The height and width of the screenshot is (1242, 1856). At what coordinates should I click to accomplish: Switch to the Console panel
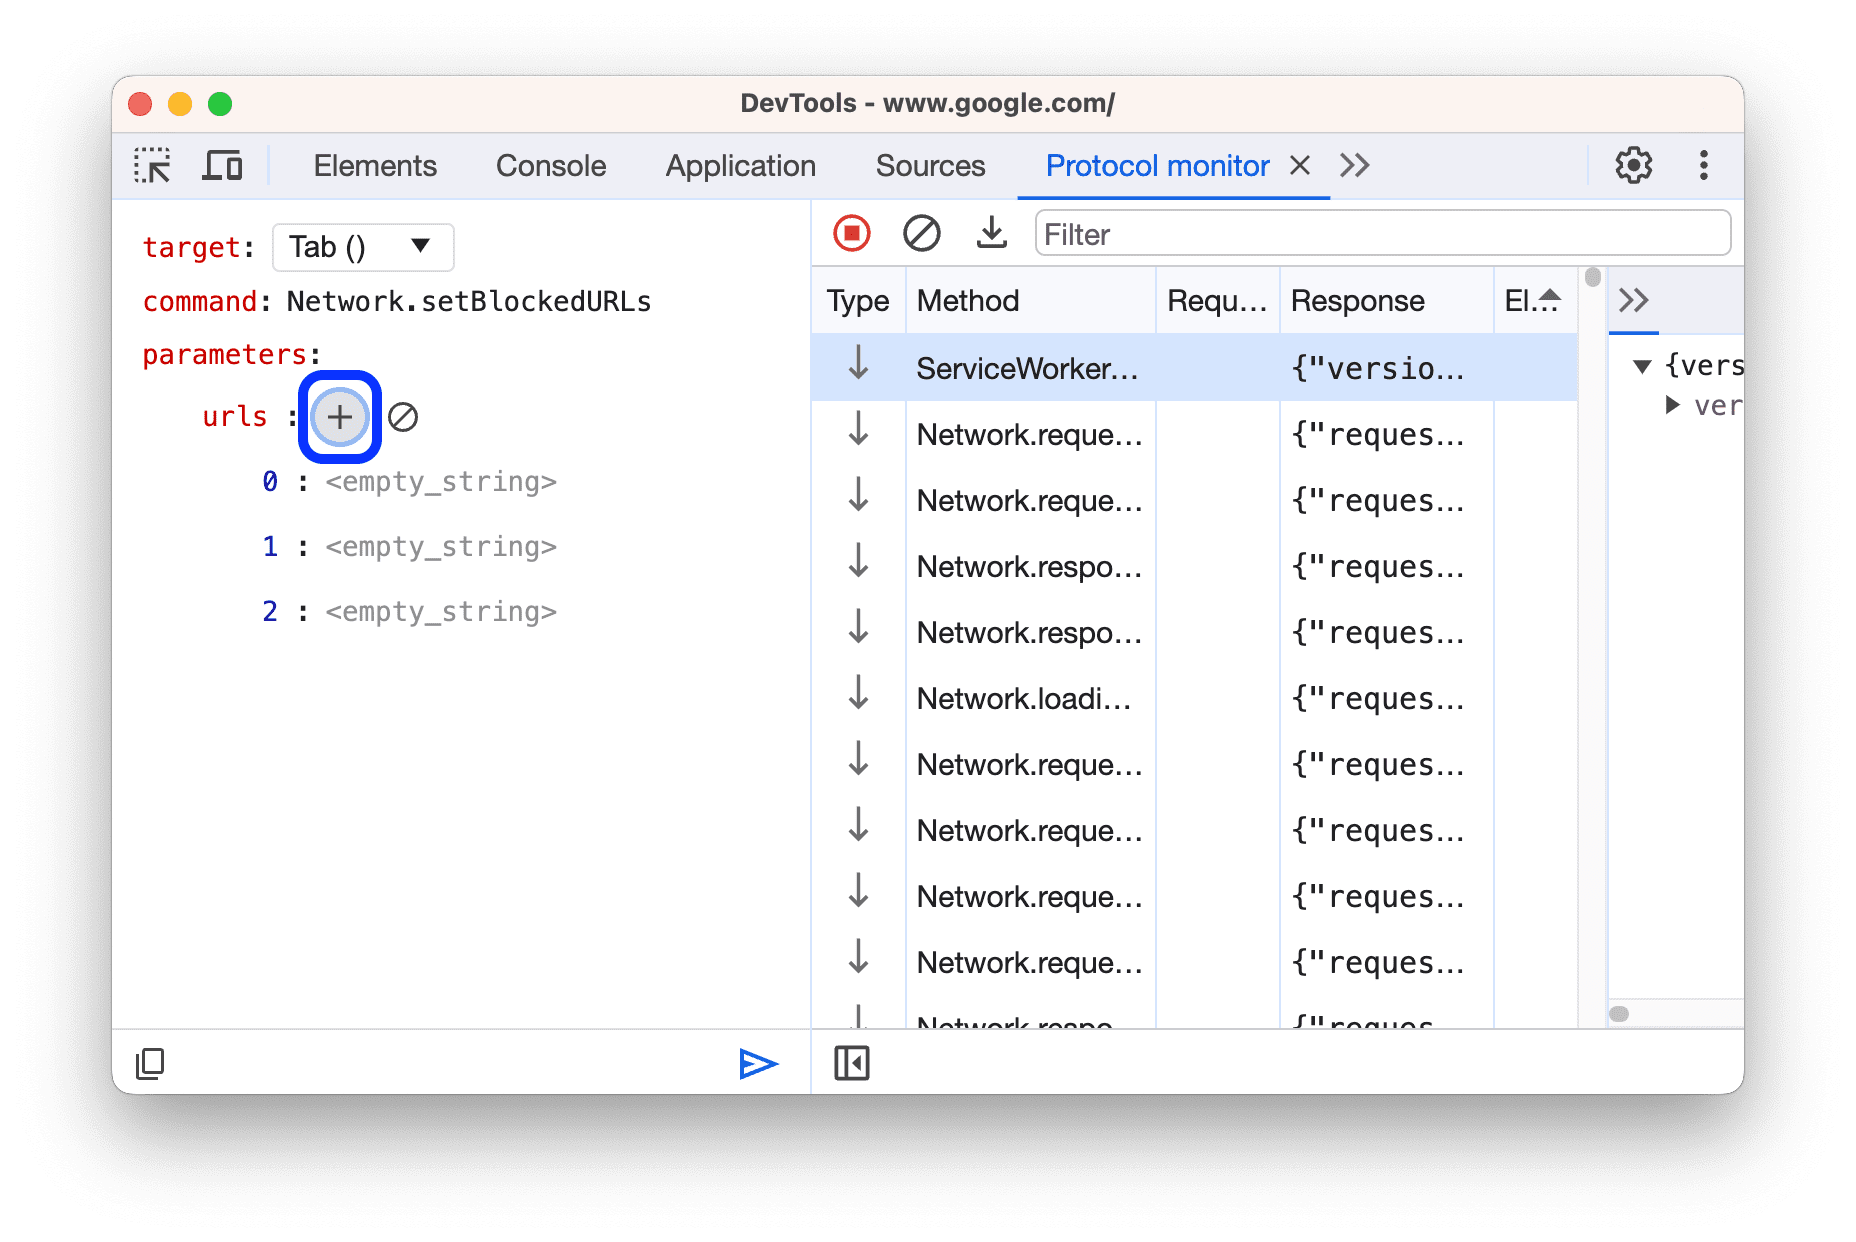coord(549,165)
